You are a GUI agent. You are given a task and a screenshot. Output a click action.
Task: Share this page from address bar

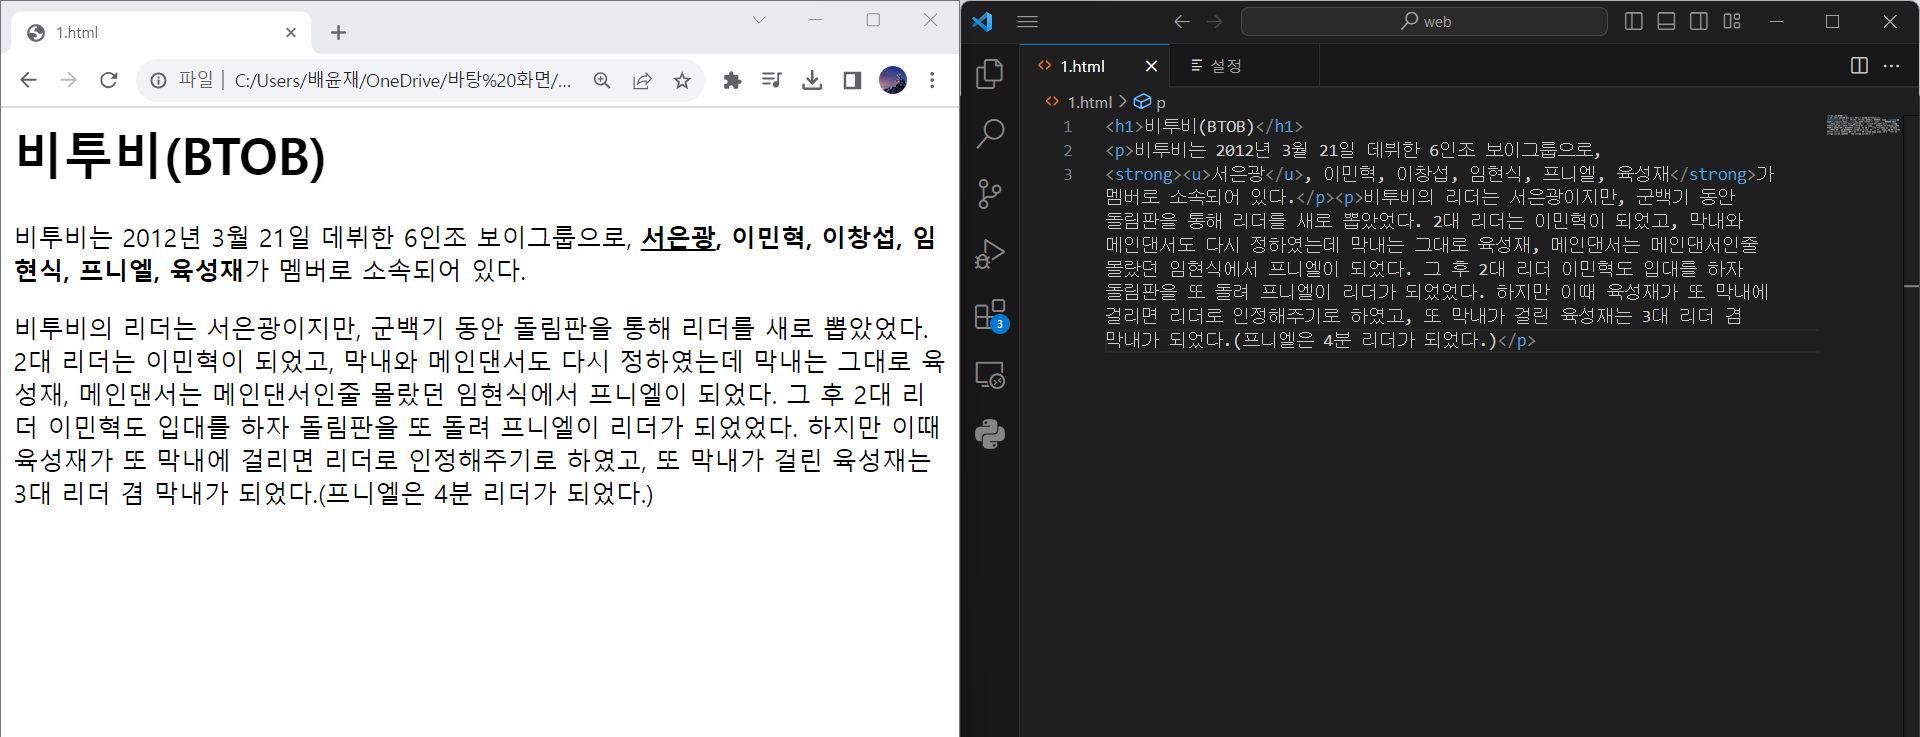coord(642,80)
